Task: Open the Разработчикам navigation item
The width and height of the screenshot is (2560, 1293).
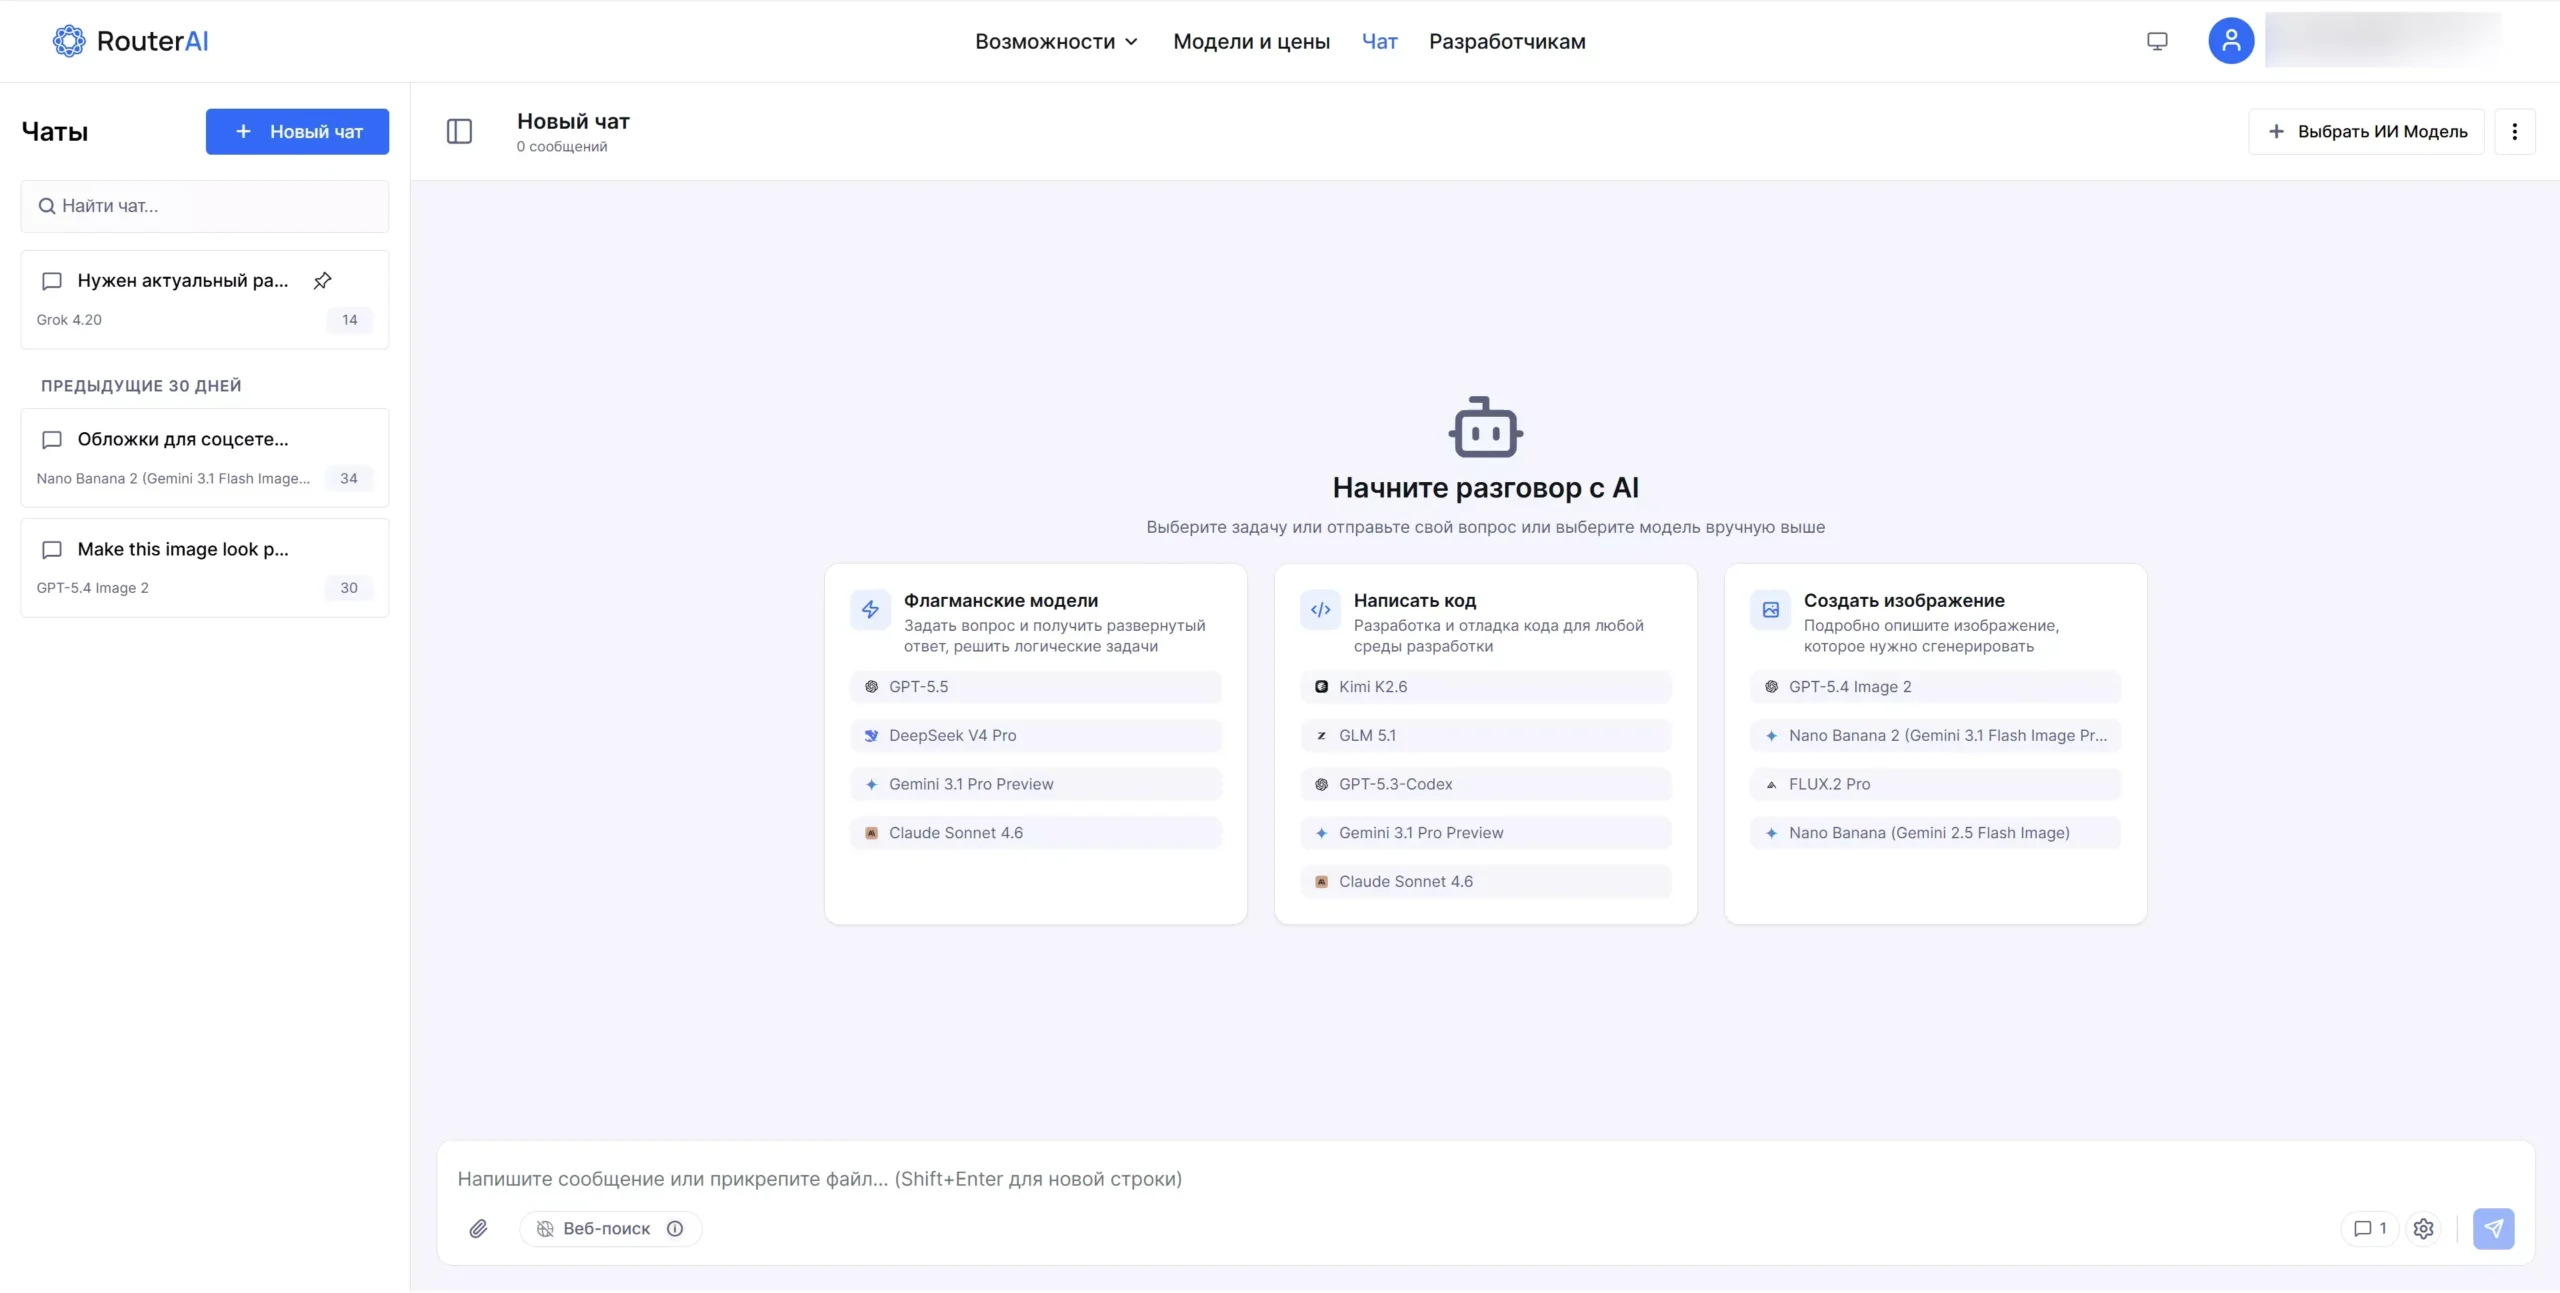Action: (1507, 41)
